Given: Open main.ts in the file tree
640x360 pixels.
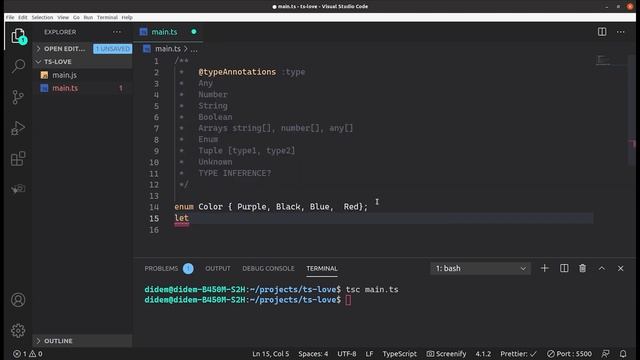Looking at the screenshot, I should pyautogui.click(x=65, y=88).
